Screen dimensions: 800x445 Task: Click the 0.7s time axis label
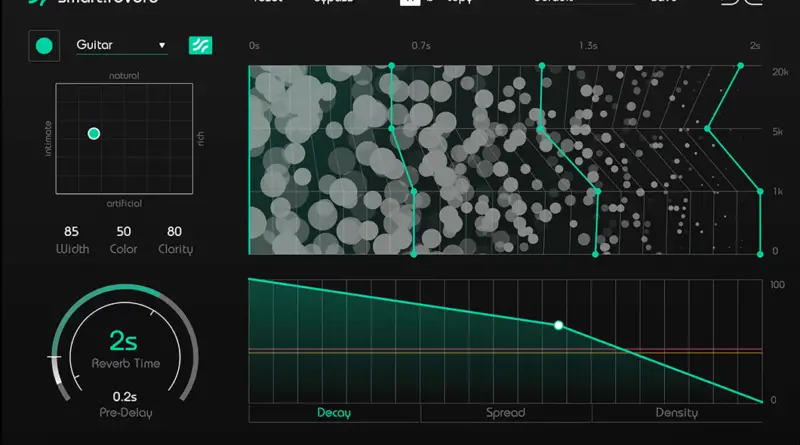pyautogui.click(x=421, y=46)
